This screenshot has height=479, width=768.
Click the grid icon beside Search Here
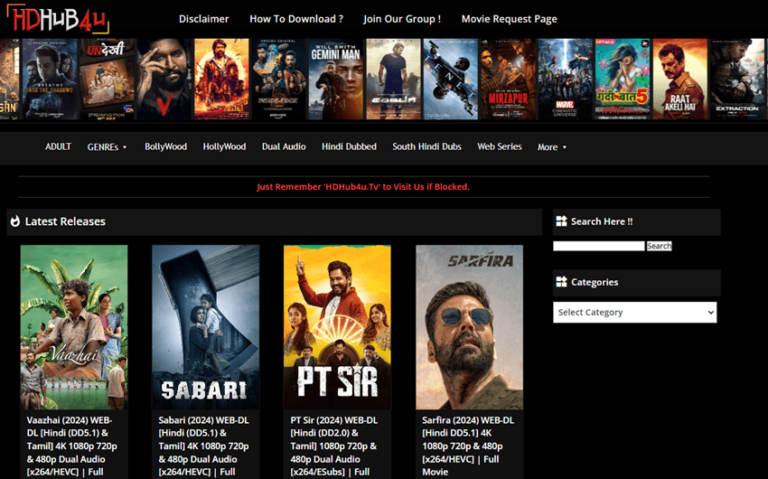(x=561, y=221)
